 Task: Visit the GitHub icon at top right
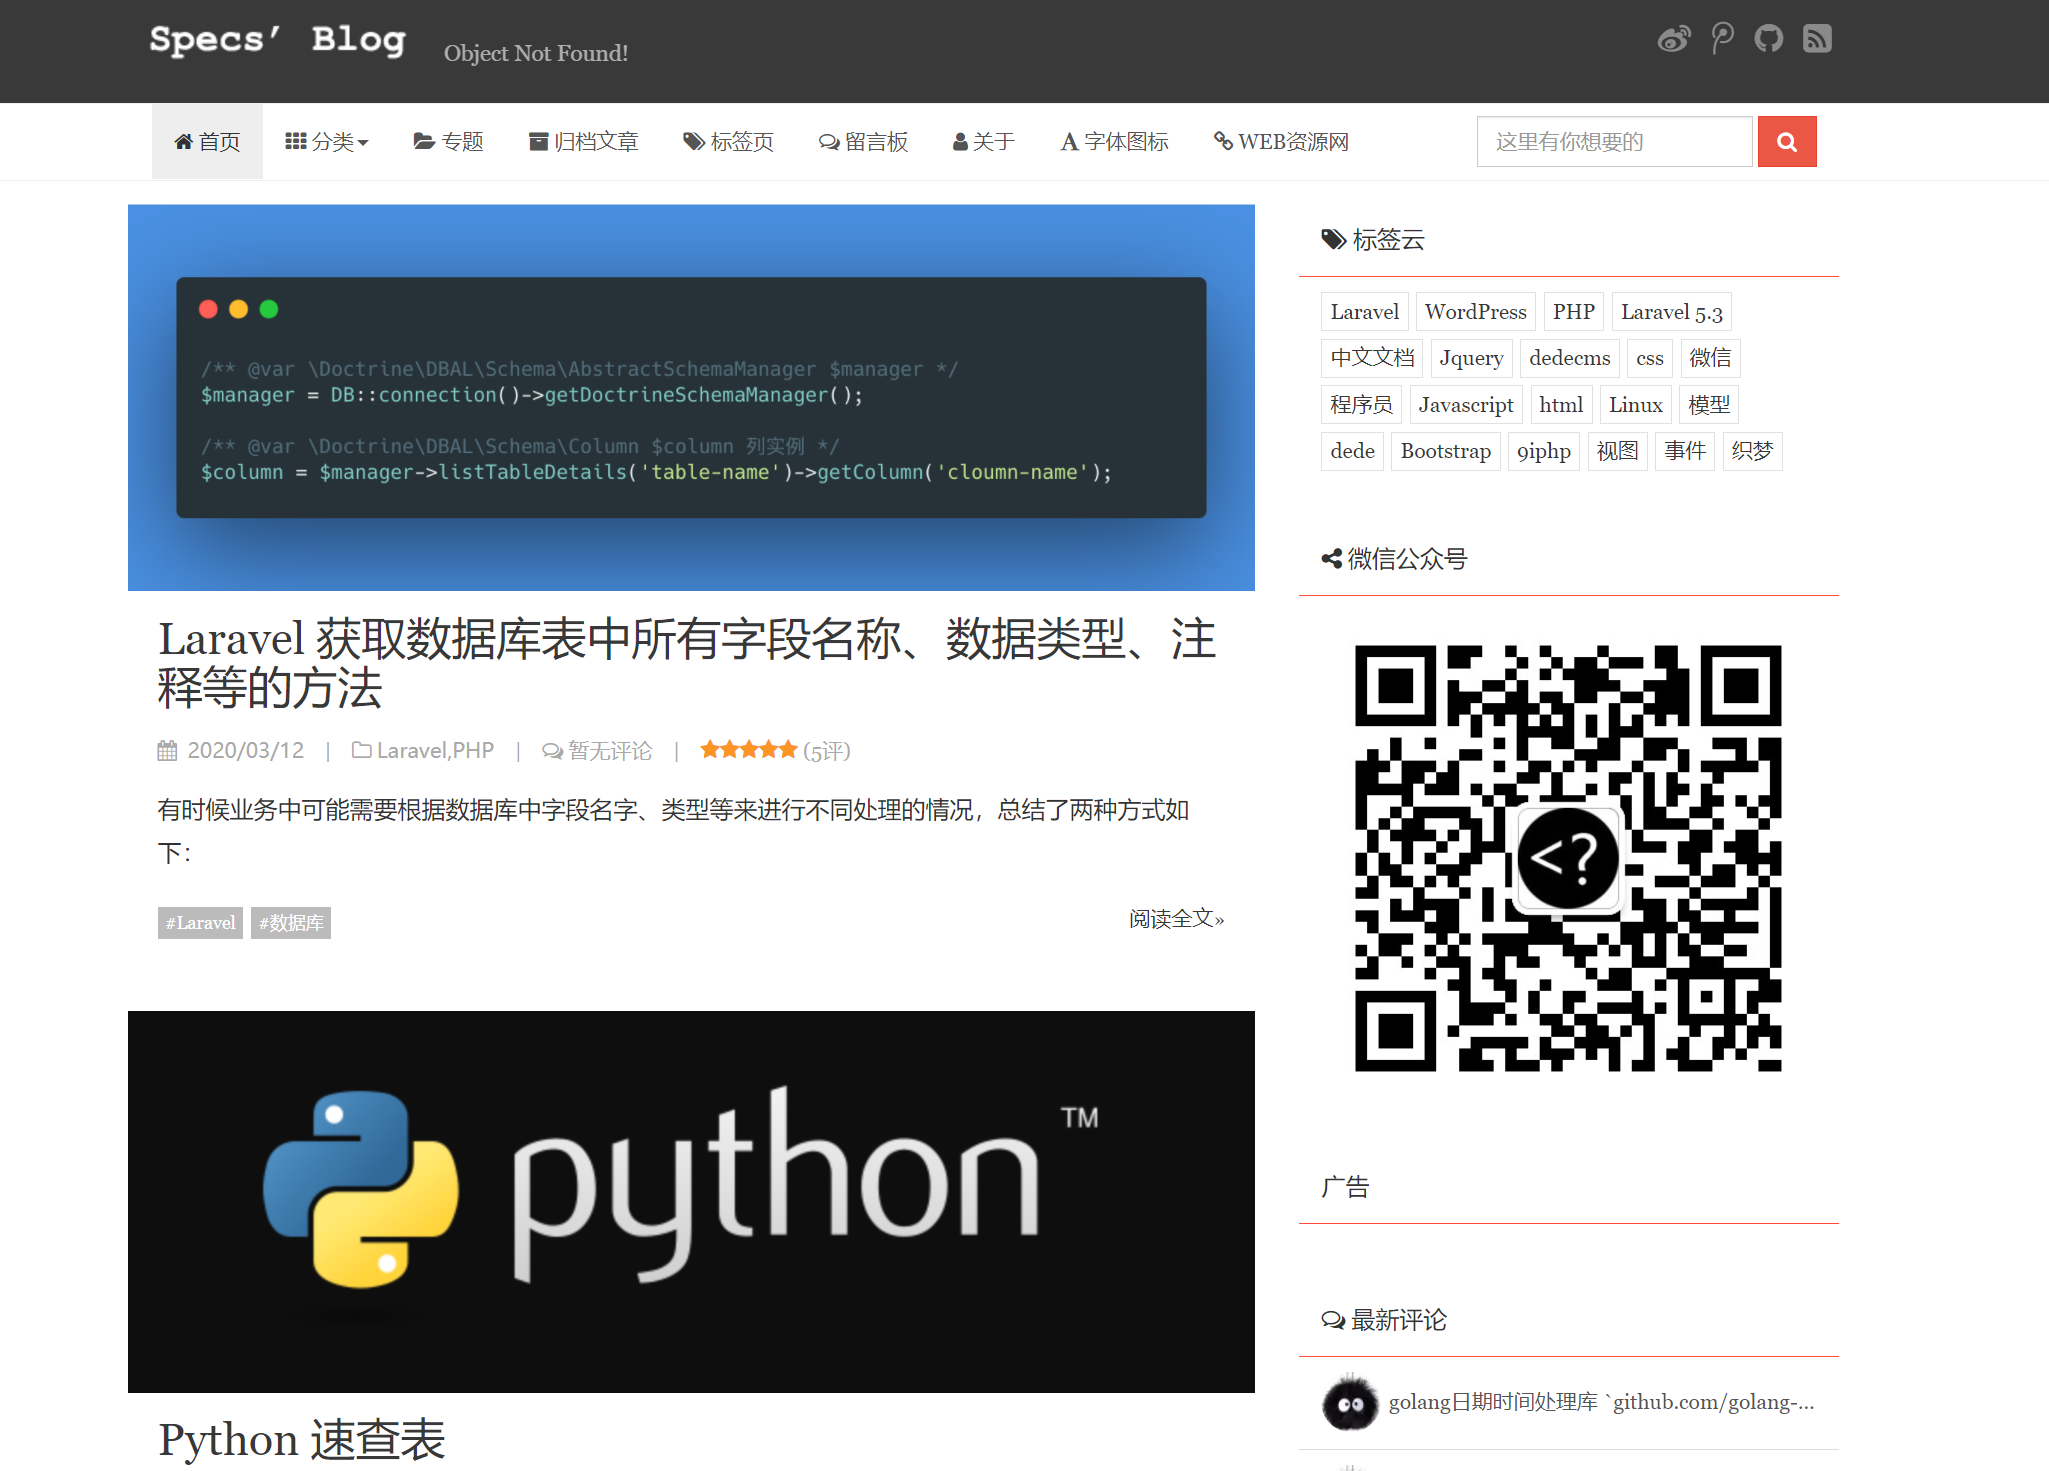pyautogui.click(x=1769, y=38)
